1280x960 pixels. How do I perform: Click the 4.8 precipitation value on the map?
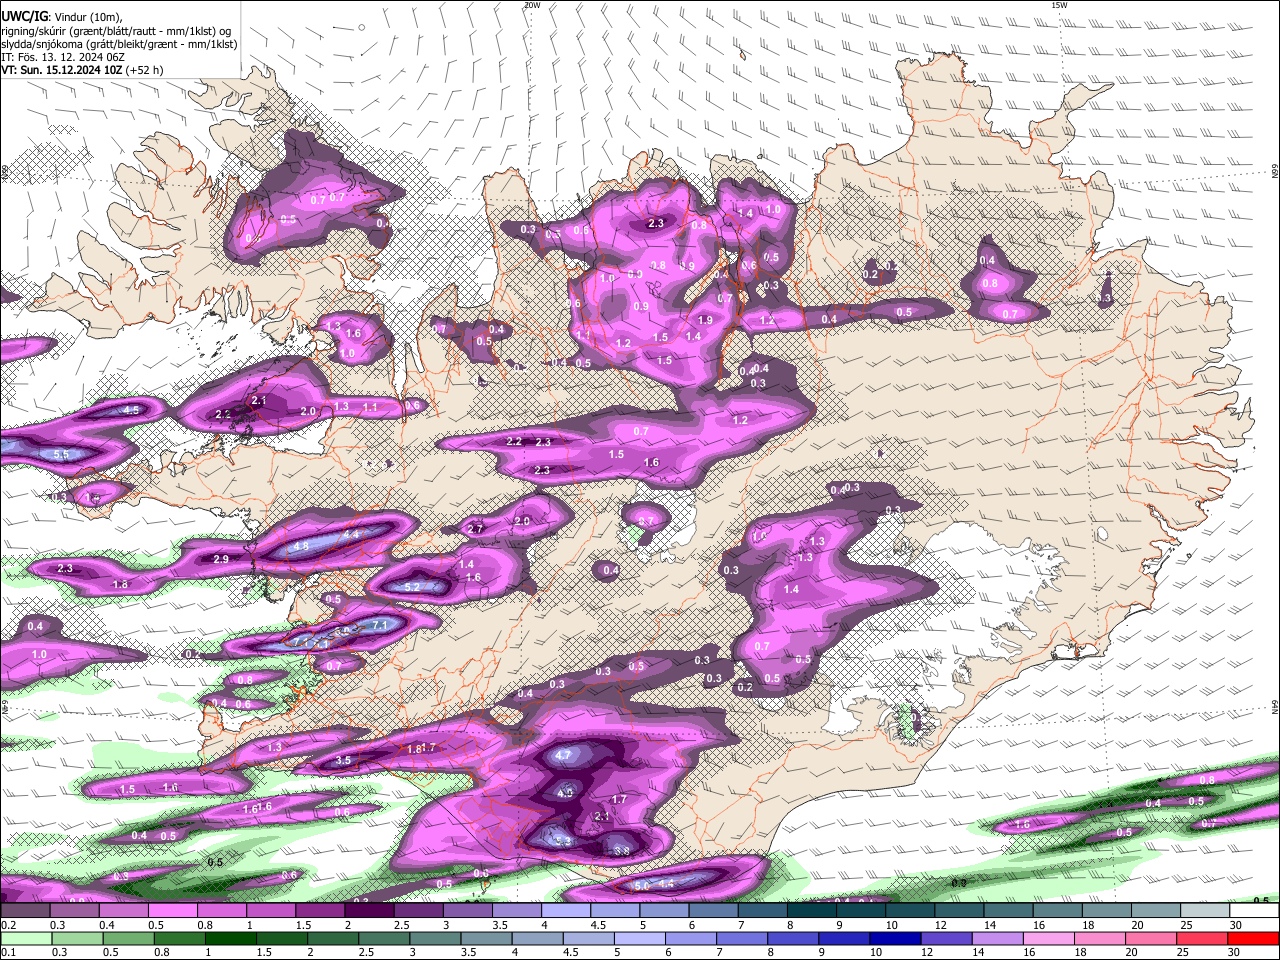[x=300, y=546]
